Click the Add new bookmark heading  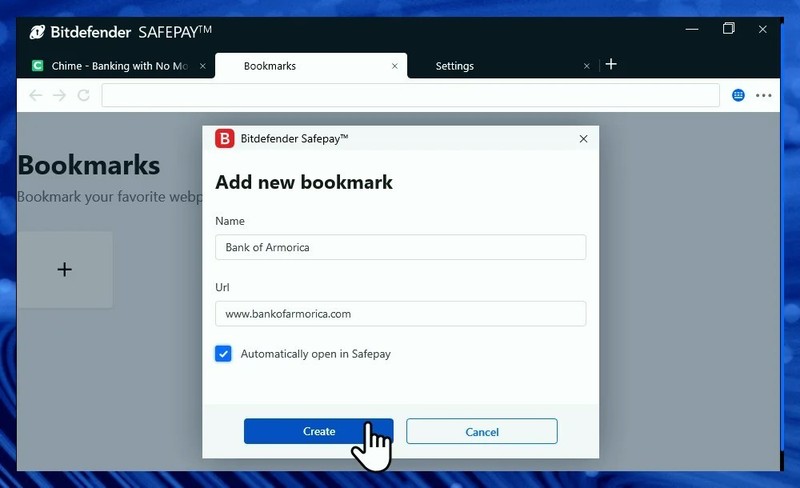click(304, 182)
